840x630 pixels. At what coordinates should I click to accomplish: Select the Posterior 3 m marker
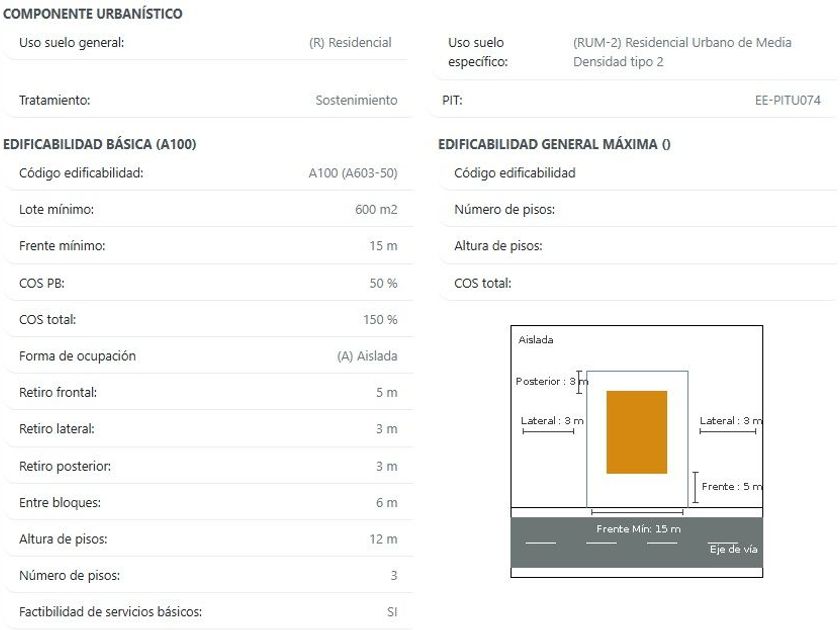(552, 381)
